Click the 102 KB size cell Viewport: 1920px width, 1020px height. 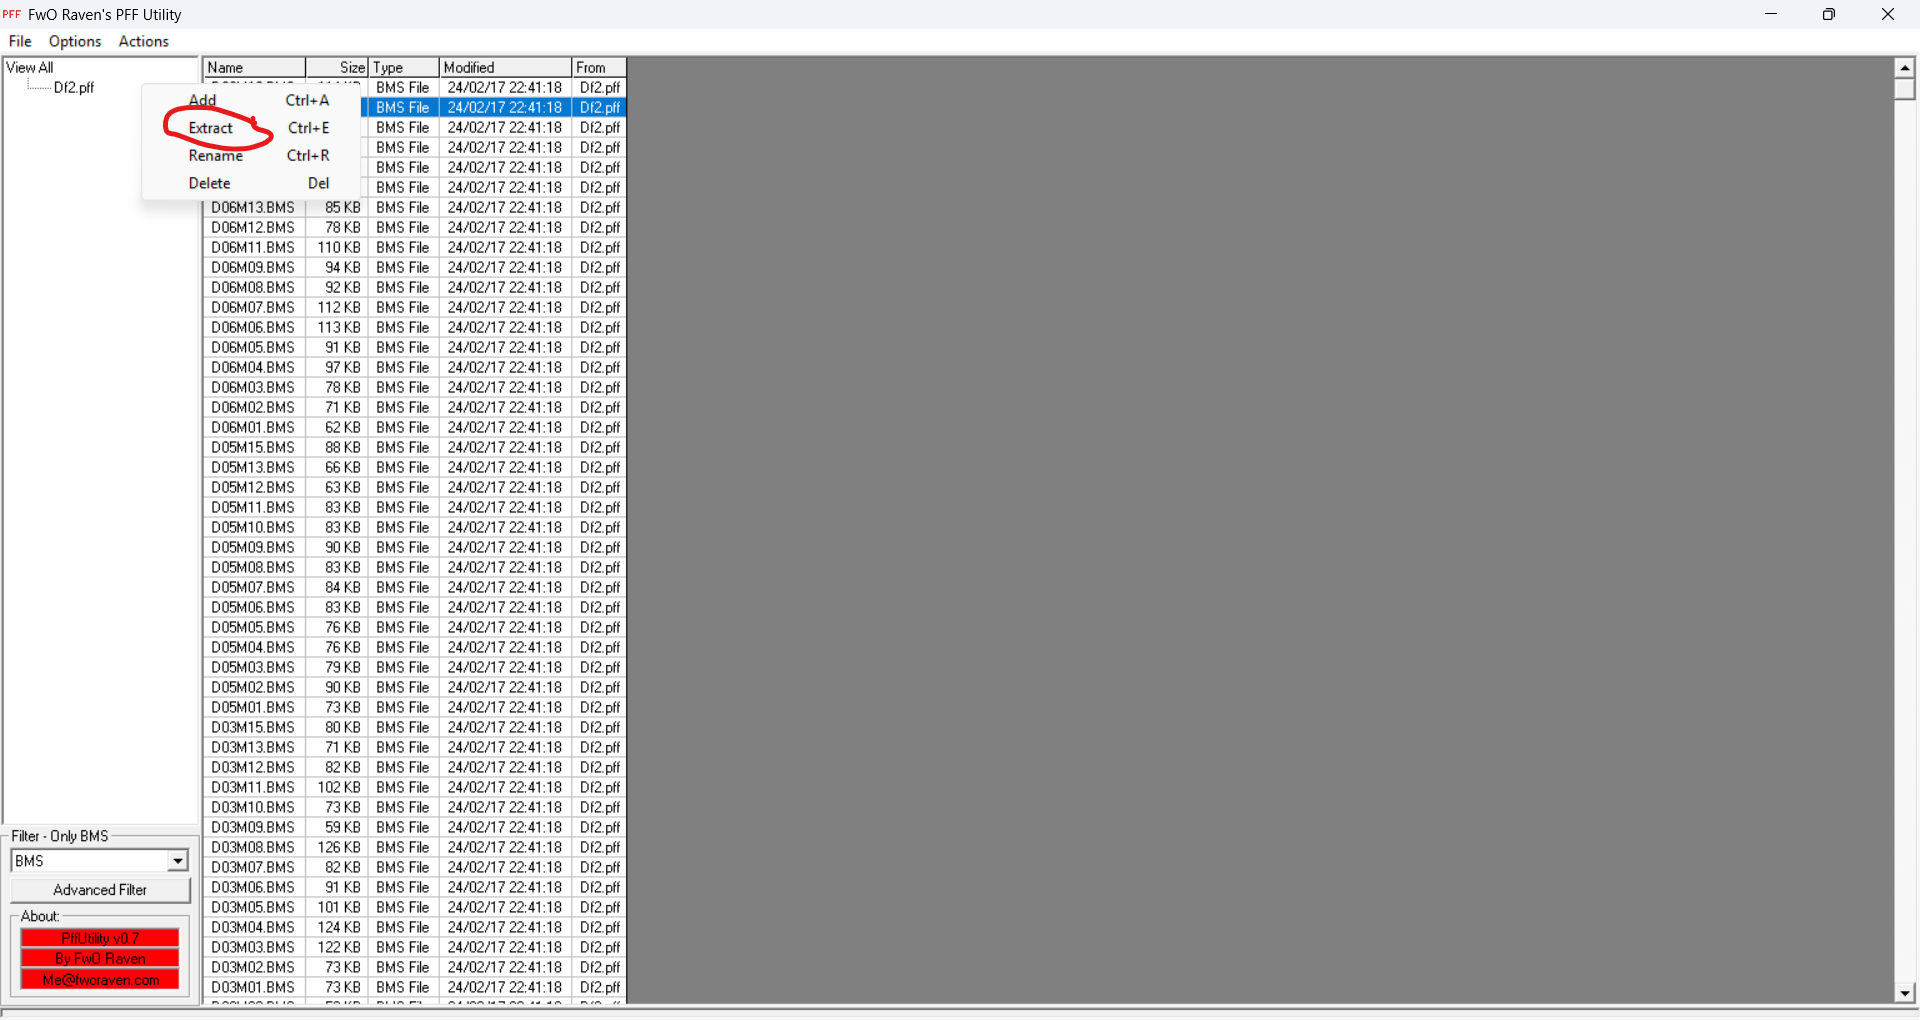click(x=339, y=787)
